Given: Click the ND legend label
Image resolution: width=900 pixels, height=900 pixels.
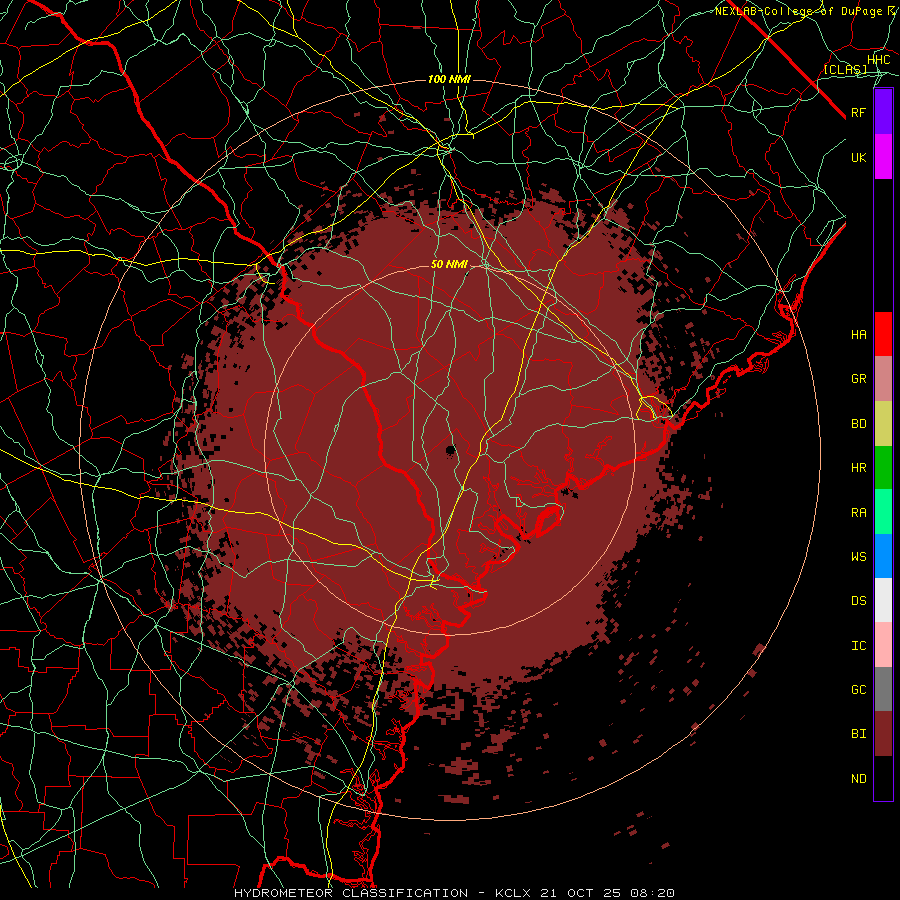Looking at the screenshot, I should (x=858, y=779).
